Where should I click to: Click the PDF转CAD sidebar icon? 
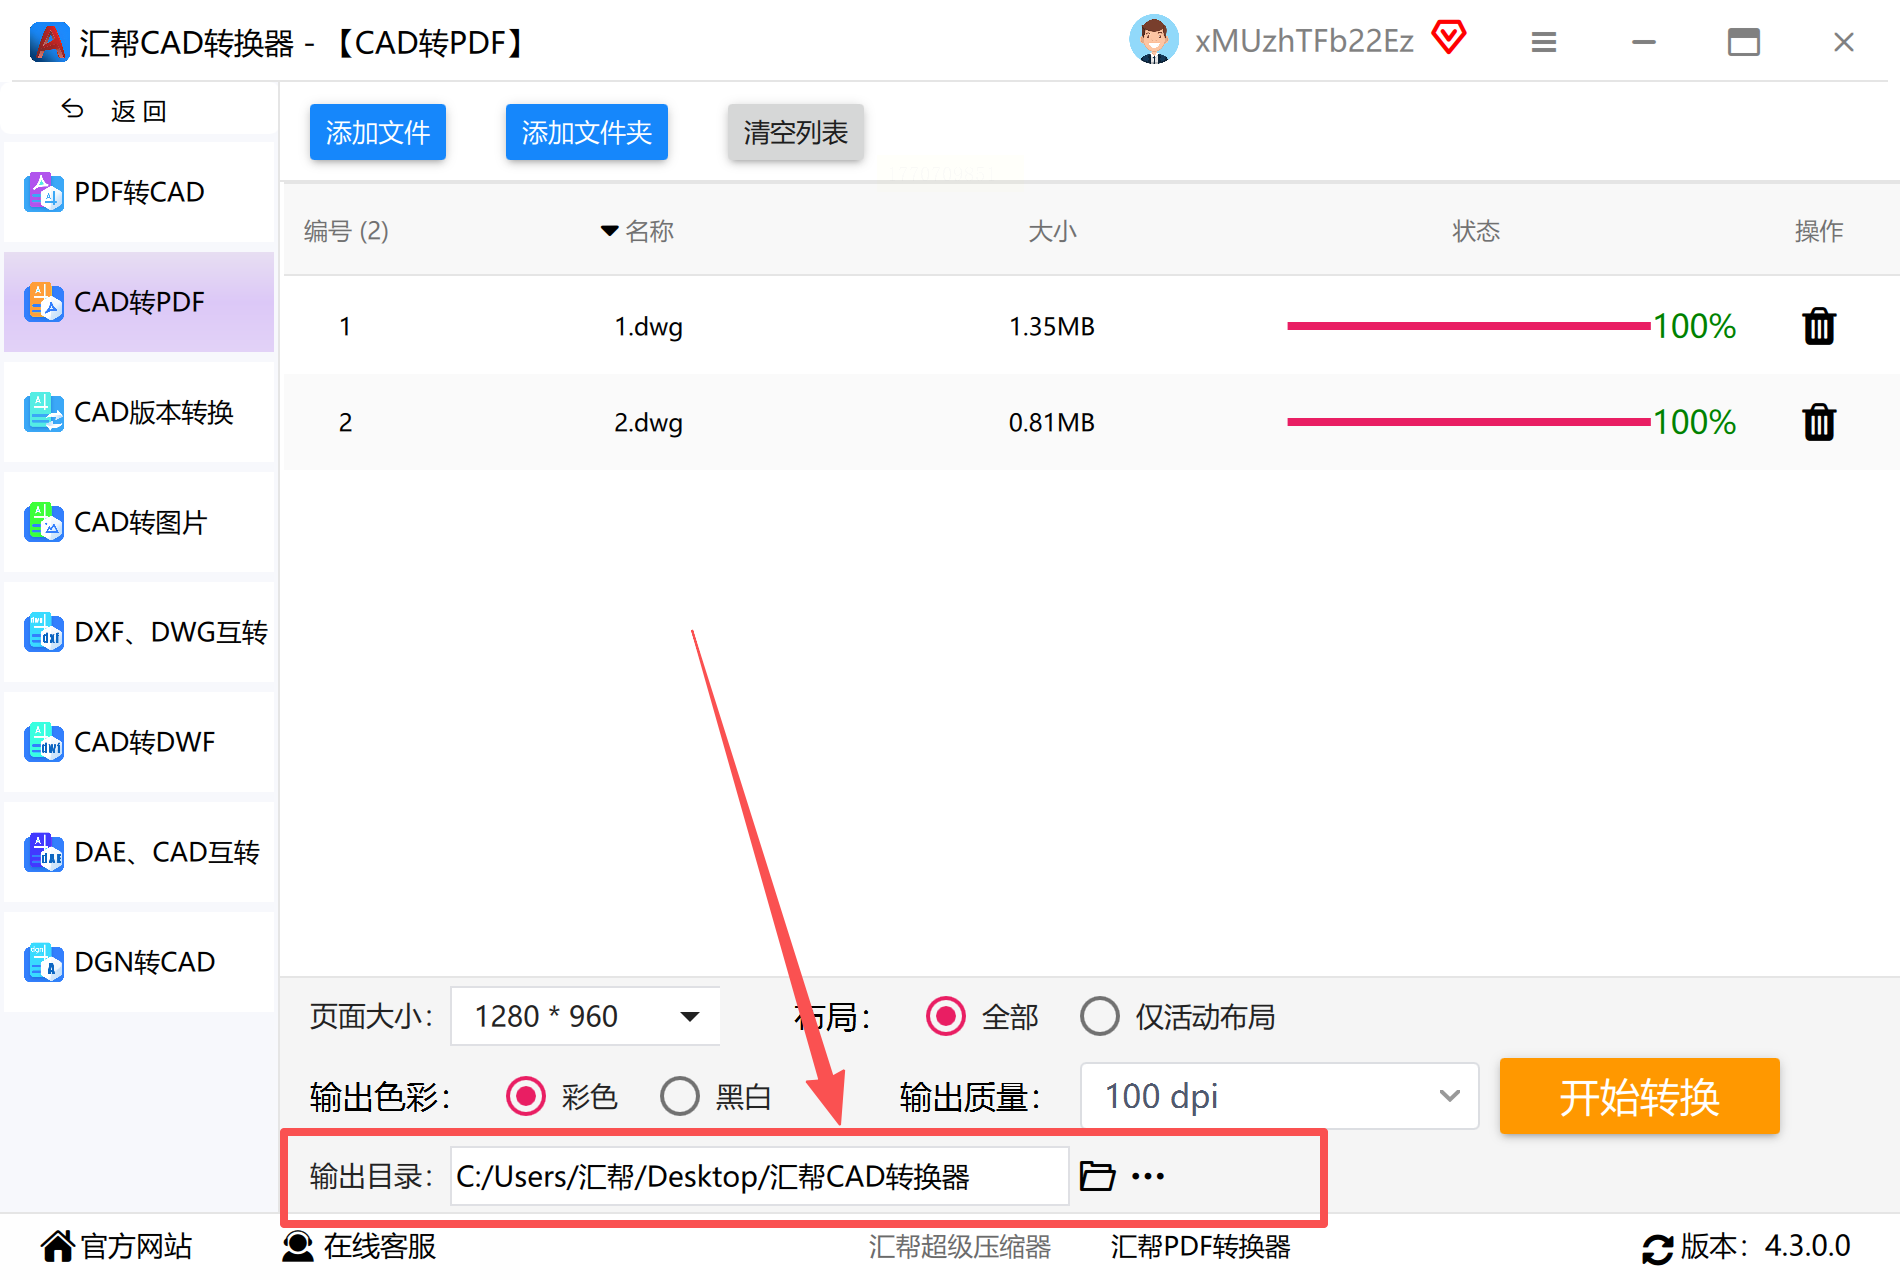pyautogui.click(x=44, y=192)
